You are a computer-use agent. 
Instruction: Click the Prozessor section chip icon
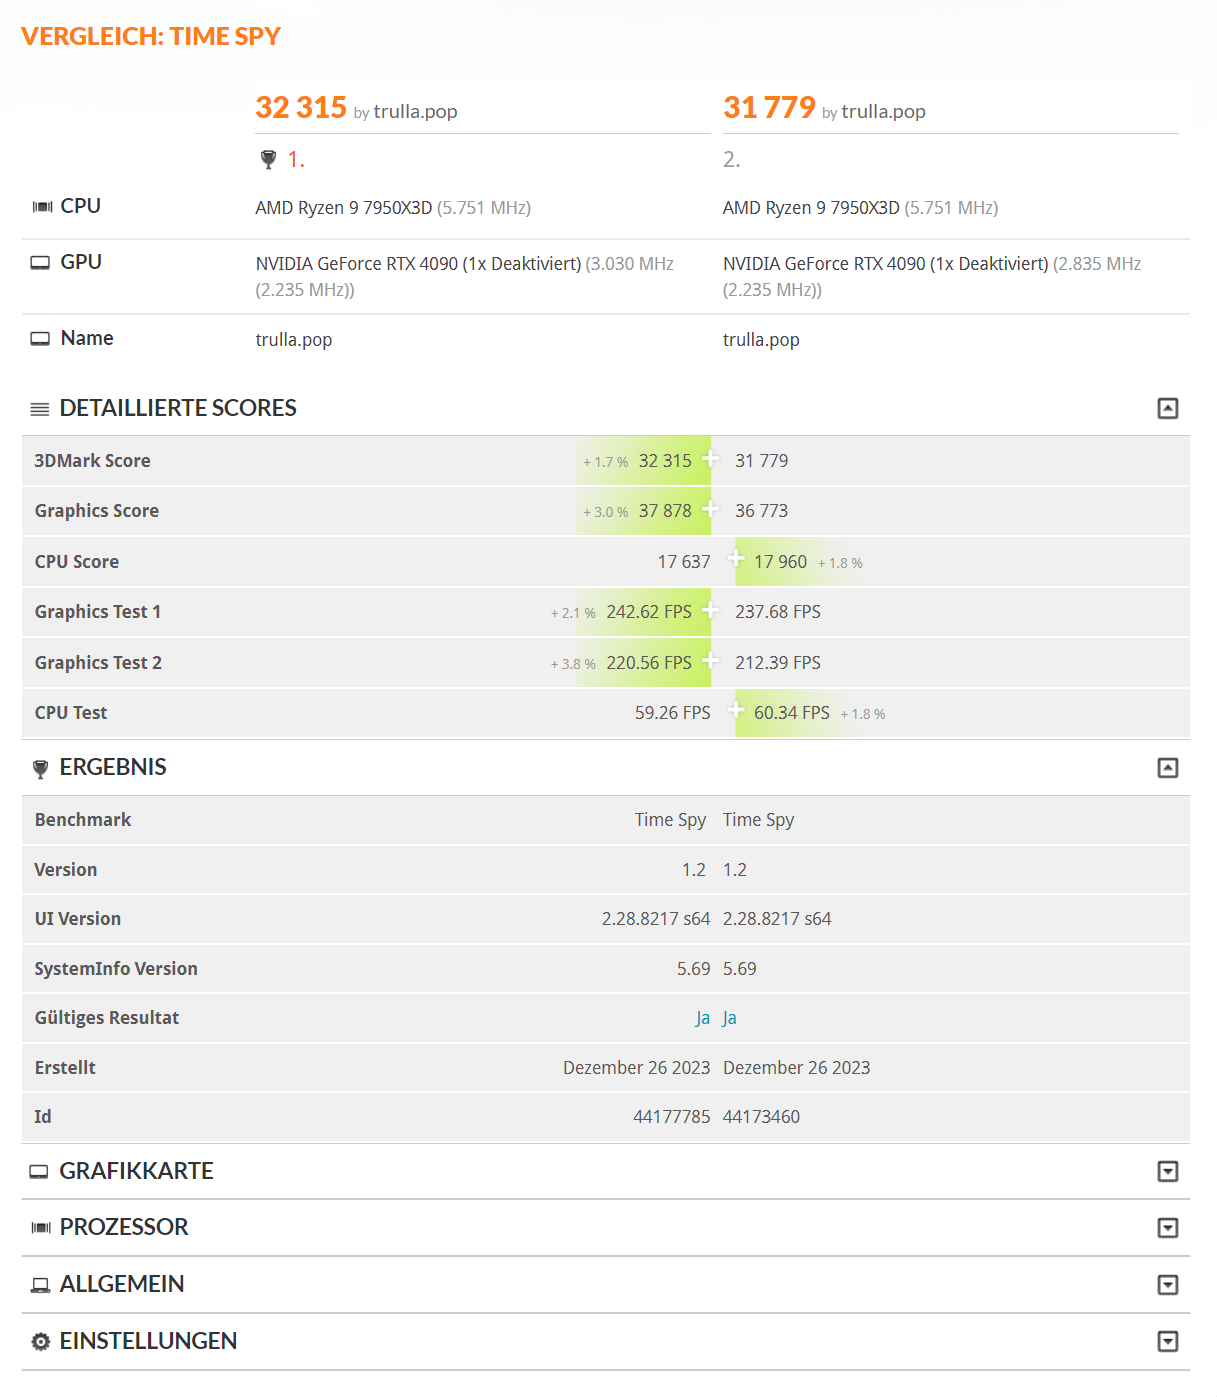40,1228
